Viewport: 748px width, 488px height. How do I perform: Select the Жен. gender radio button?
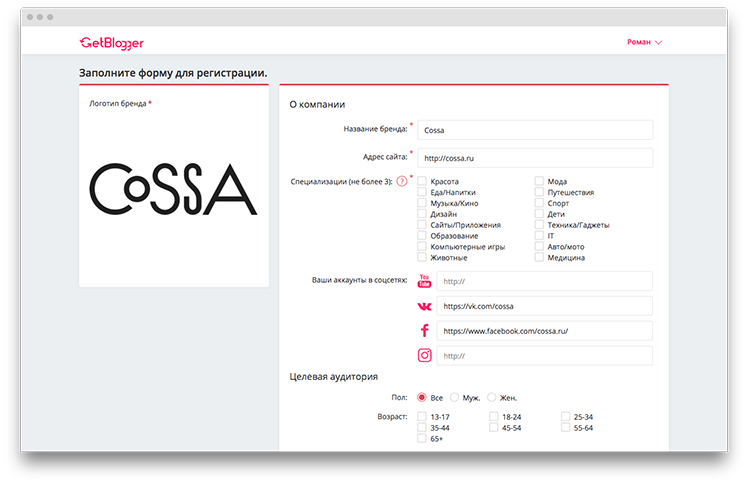[x=491, y=397]
